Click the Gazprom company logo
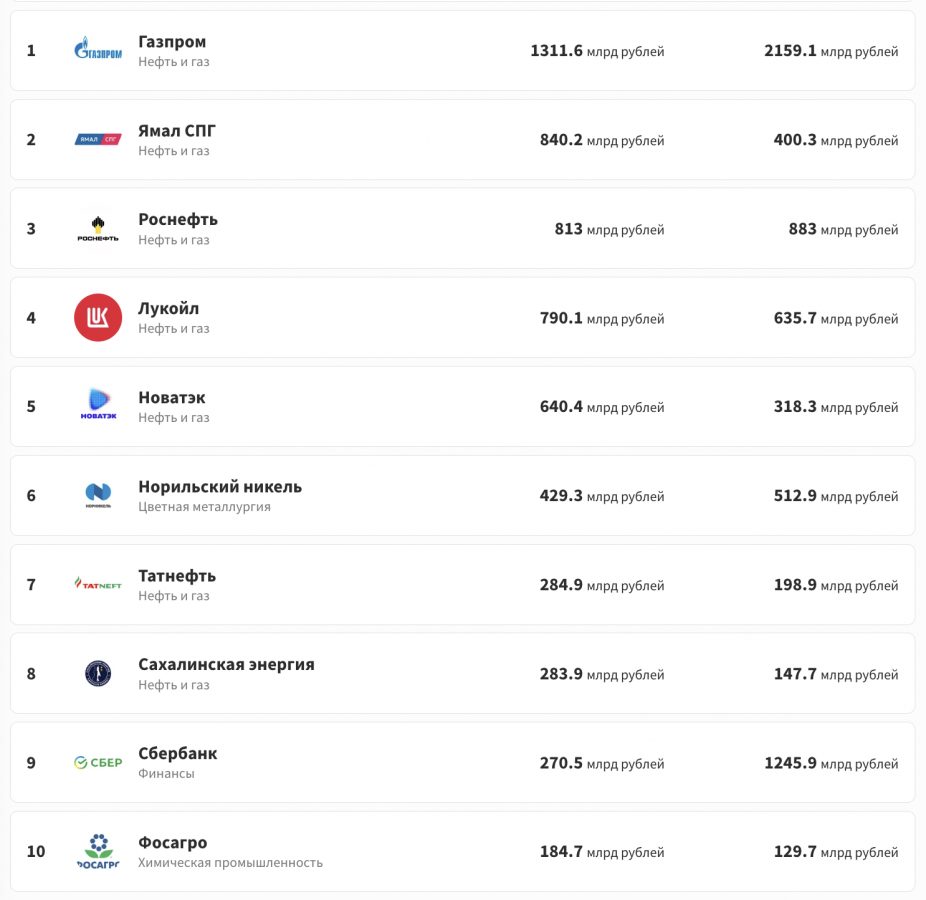This screenshot has width=926, height=900. click(x=98, y=50)
